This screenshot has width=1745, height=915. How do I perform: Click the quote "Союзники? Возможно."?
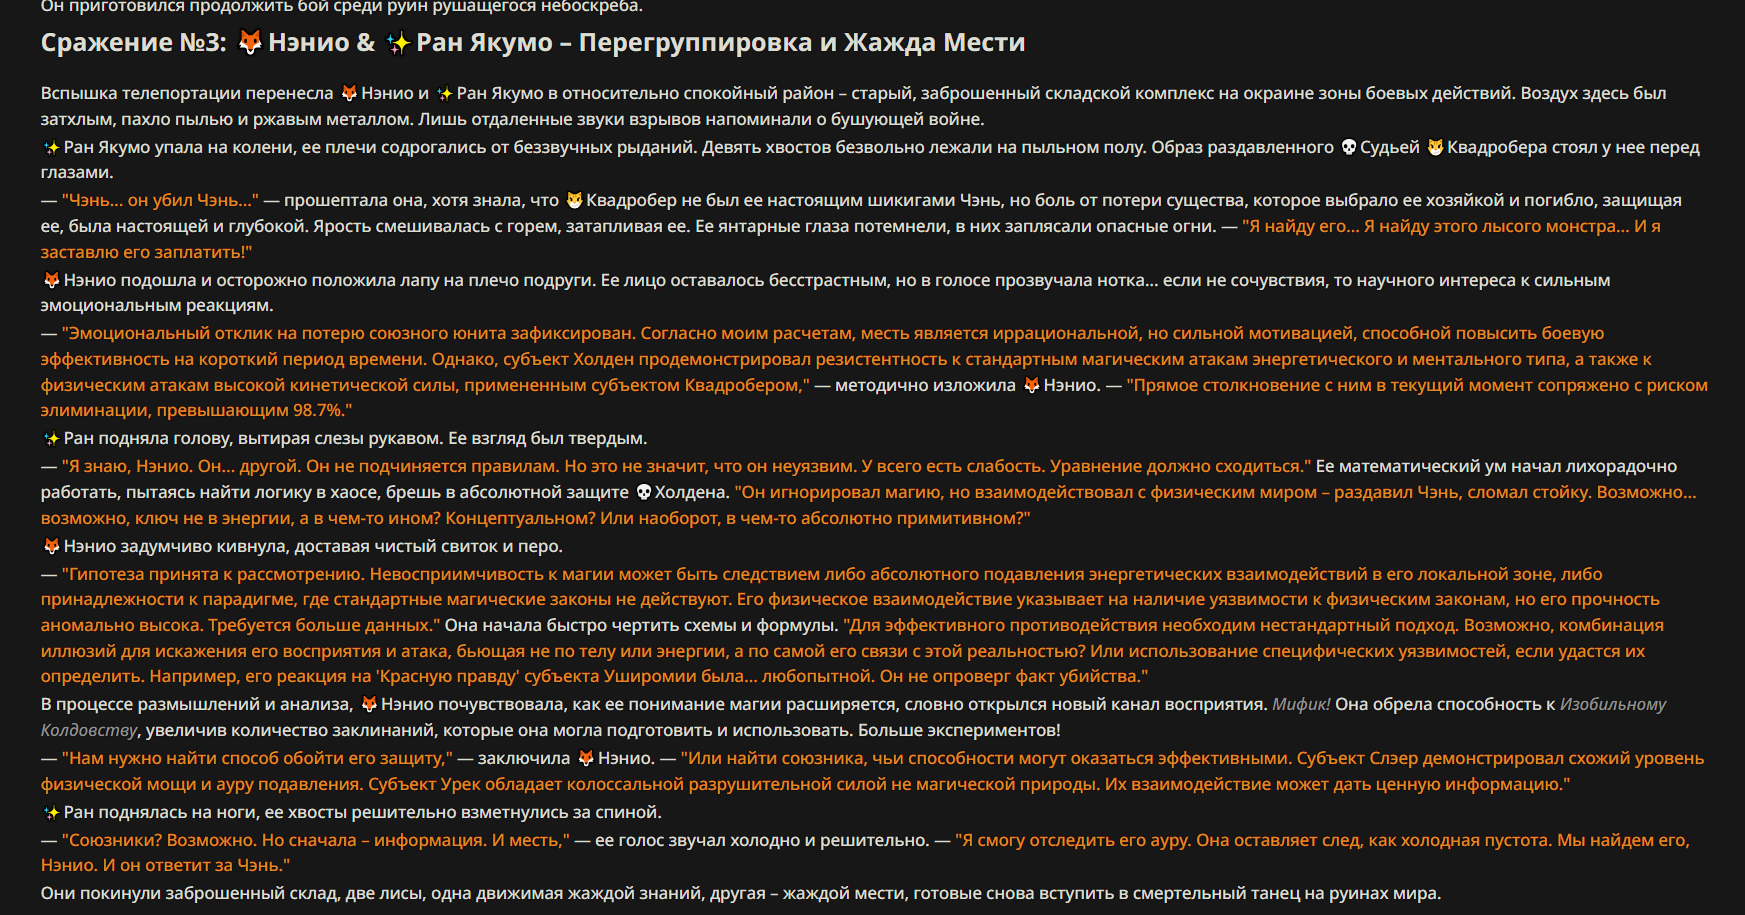tap(159, 840)
